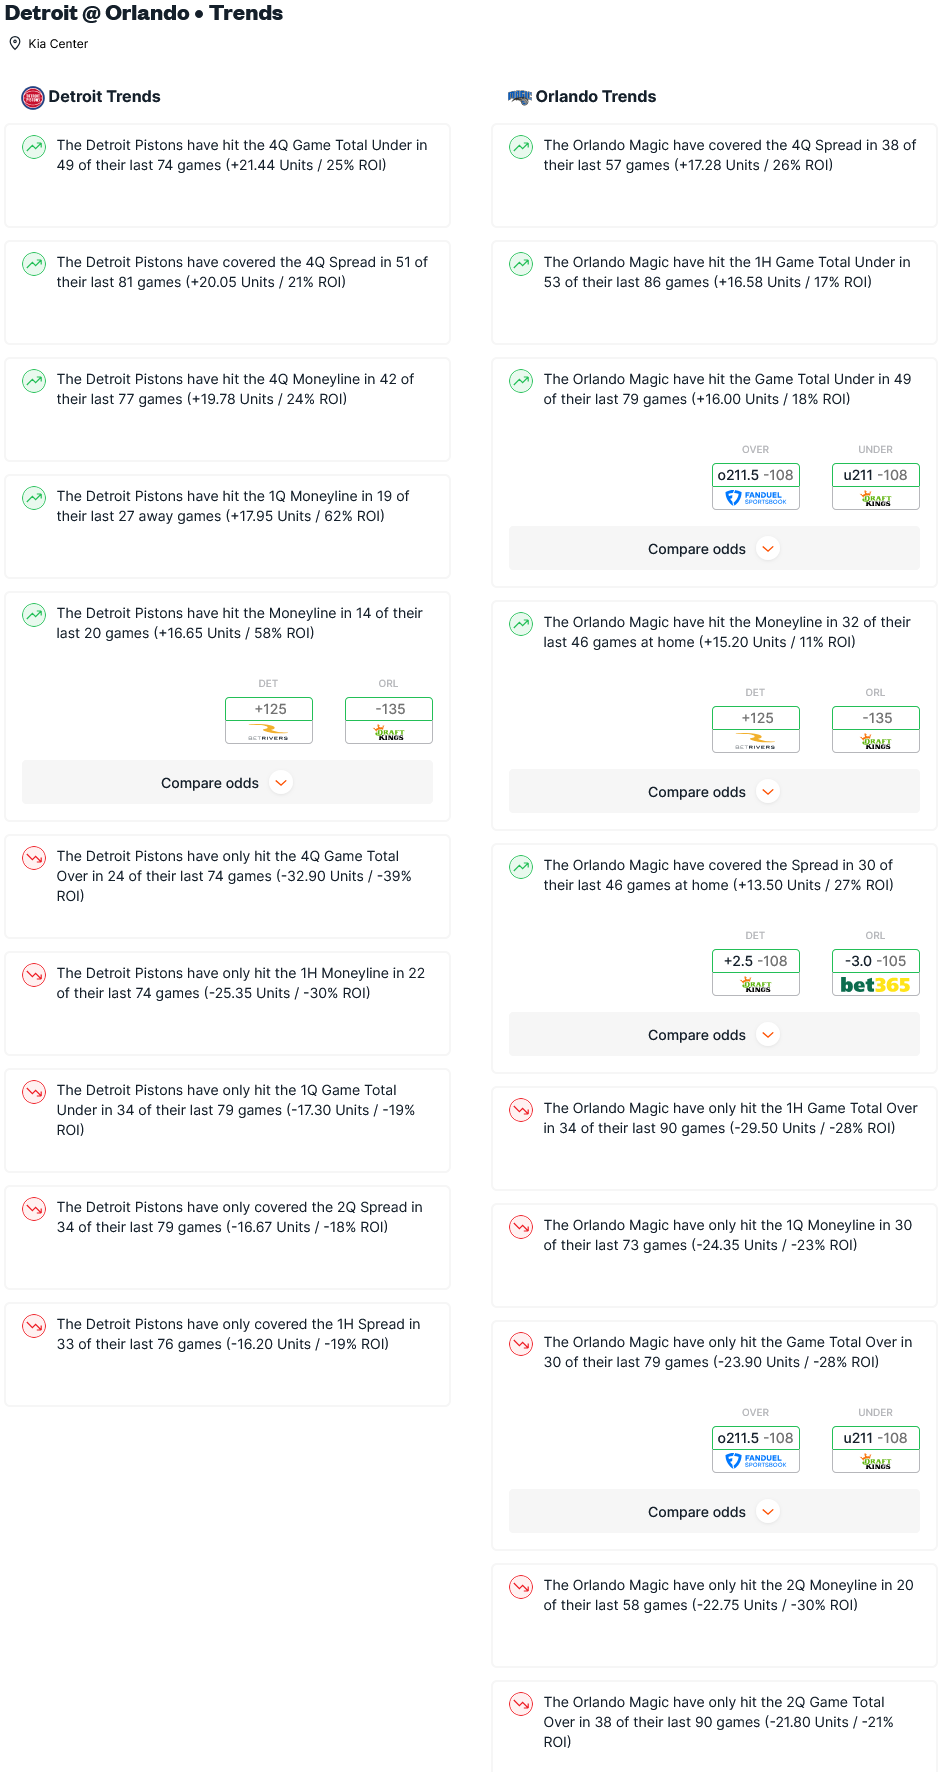Expand Compare odds under Magic Game Total Over trend
The image size is (942, 1772).
point(714,1512)
